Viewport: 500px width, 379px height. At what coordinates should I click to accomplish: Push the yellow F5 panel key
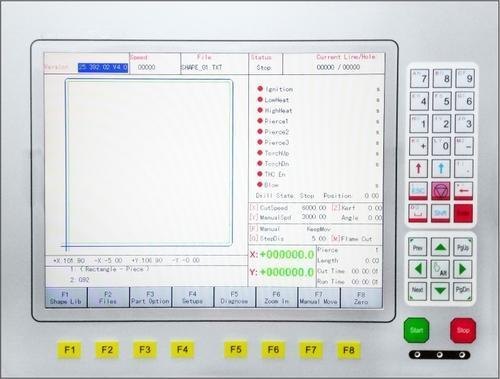tap(236, 350)
